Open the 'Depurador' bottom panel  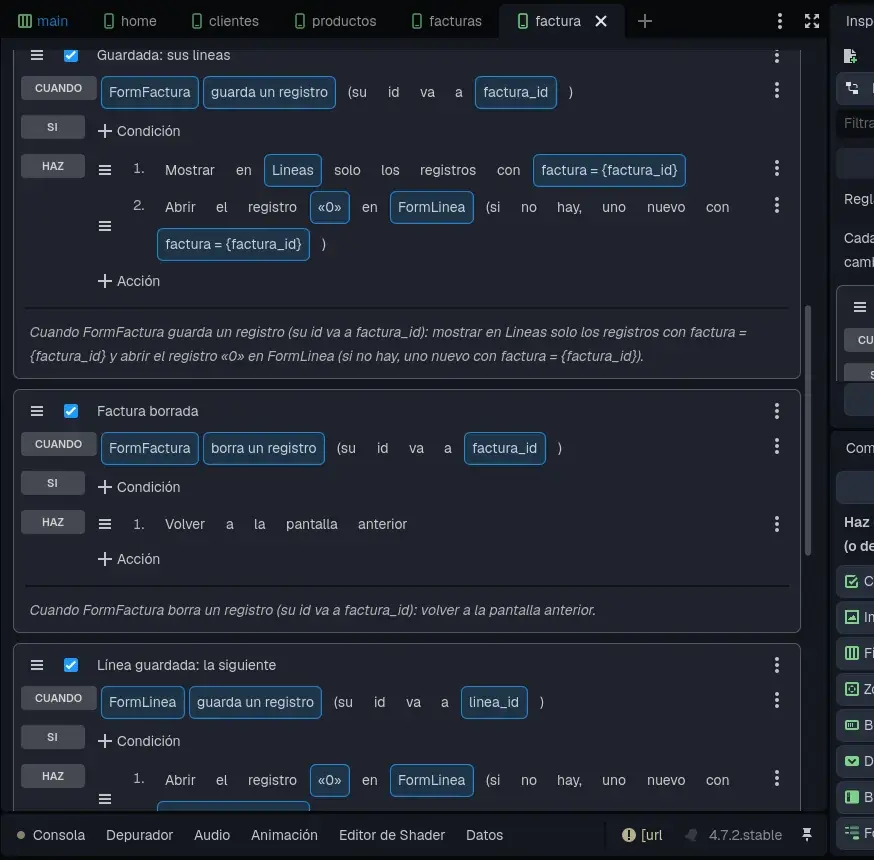pos(139,835)
